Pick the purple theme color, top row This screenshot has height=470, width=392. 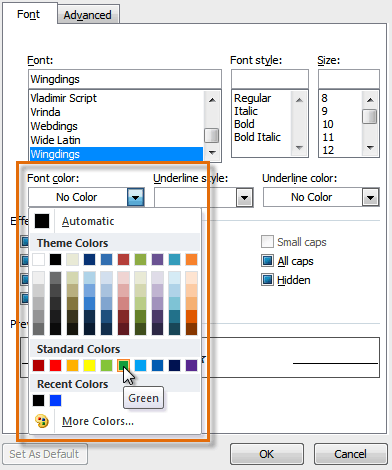click(x=157, y=259)
